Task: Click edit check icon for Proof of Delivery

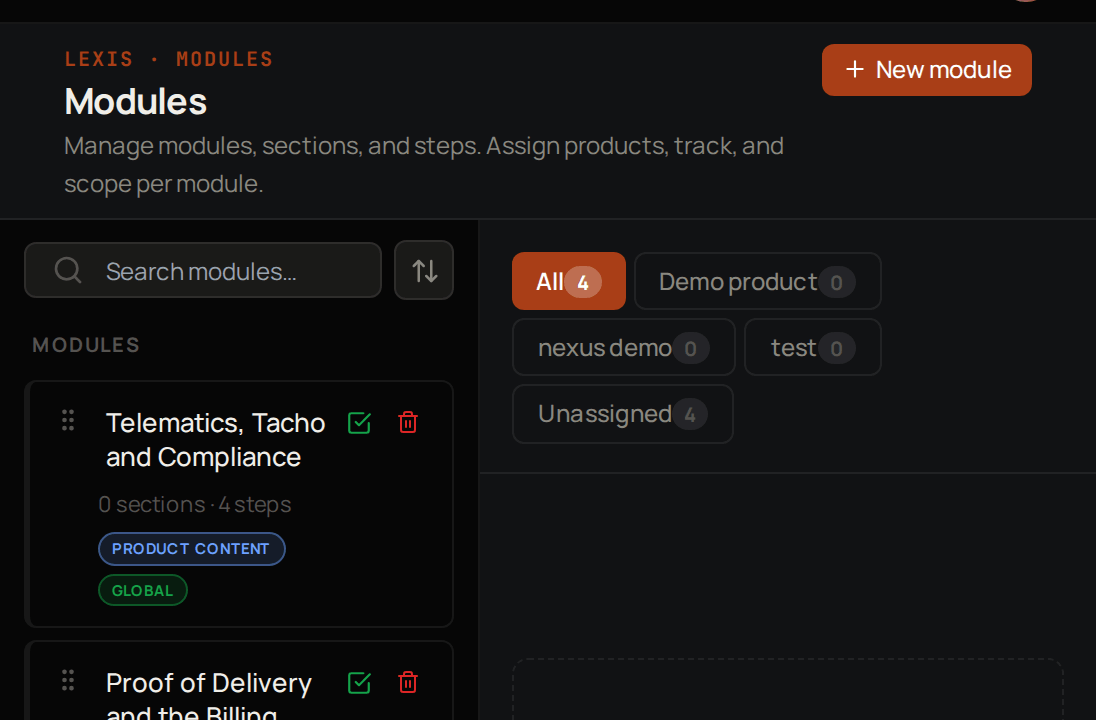Action: coord(359,683)
